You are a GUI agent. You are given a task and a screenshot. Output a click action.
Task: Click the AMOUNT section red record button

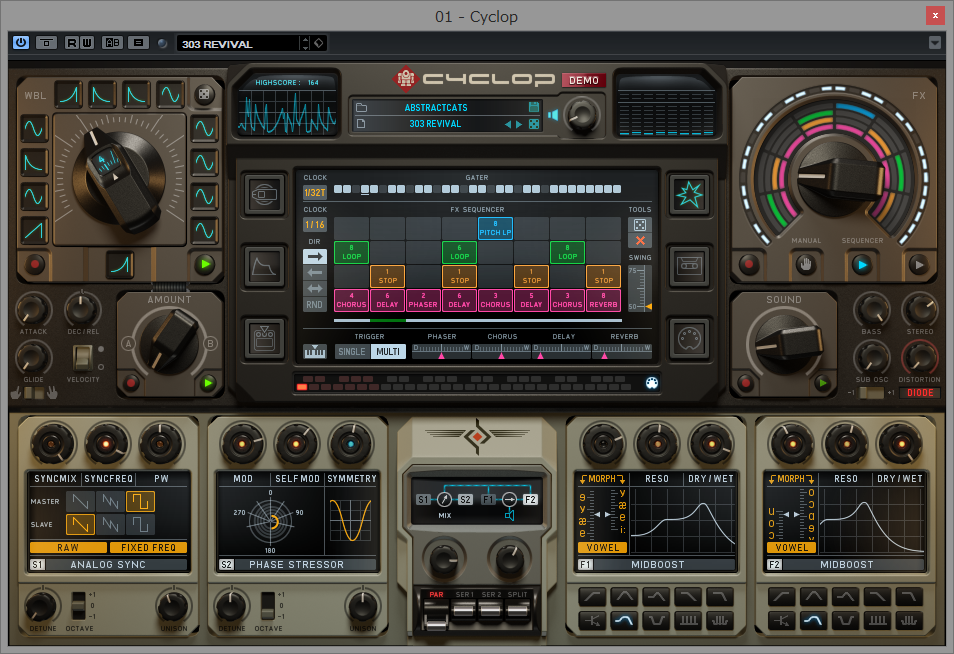click(131, 383)
